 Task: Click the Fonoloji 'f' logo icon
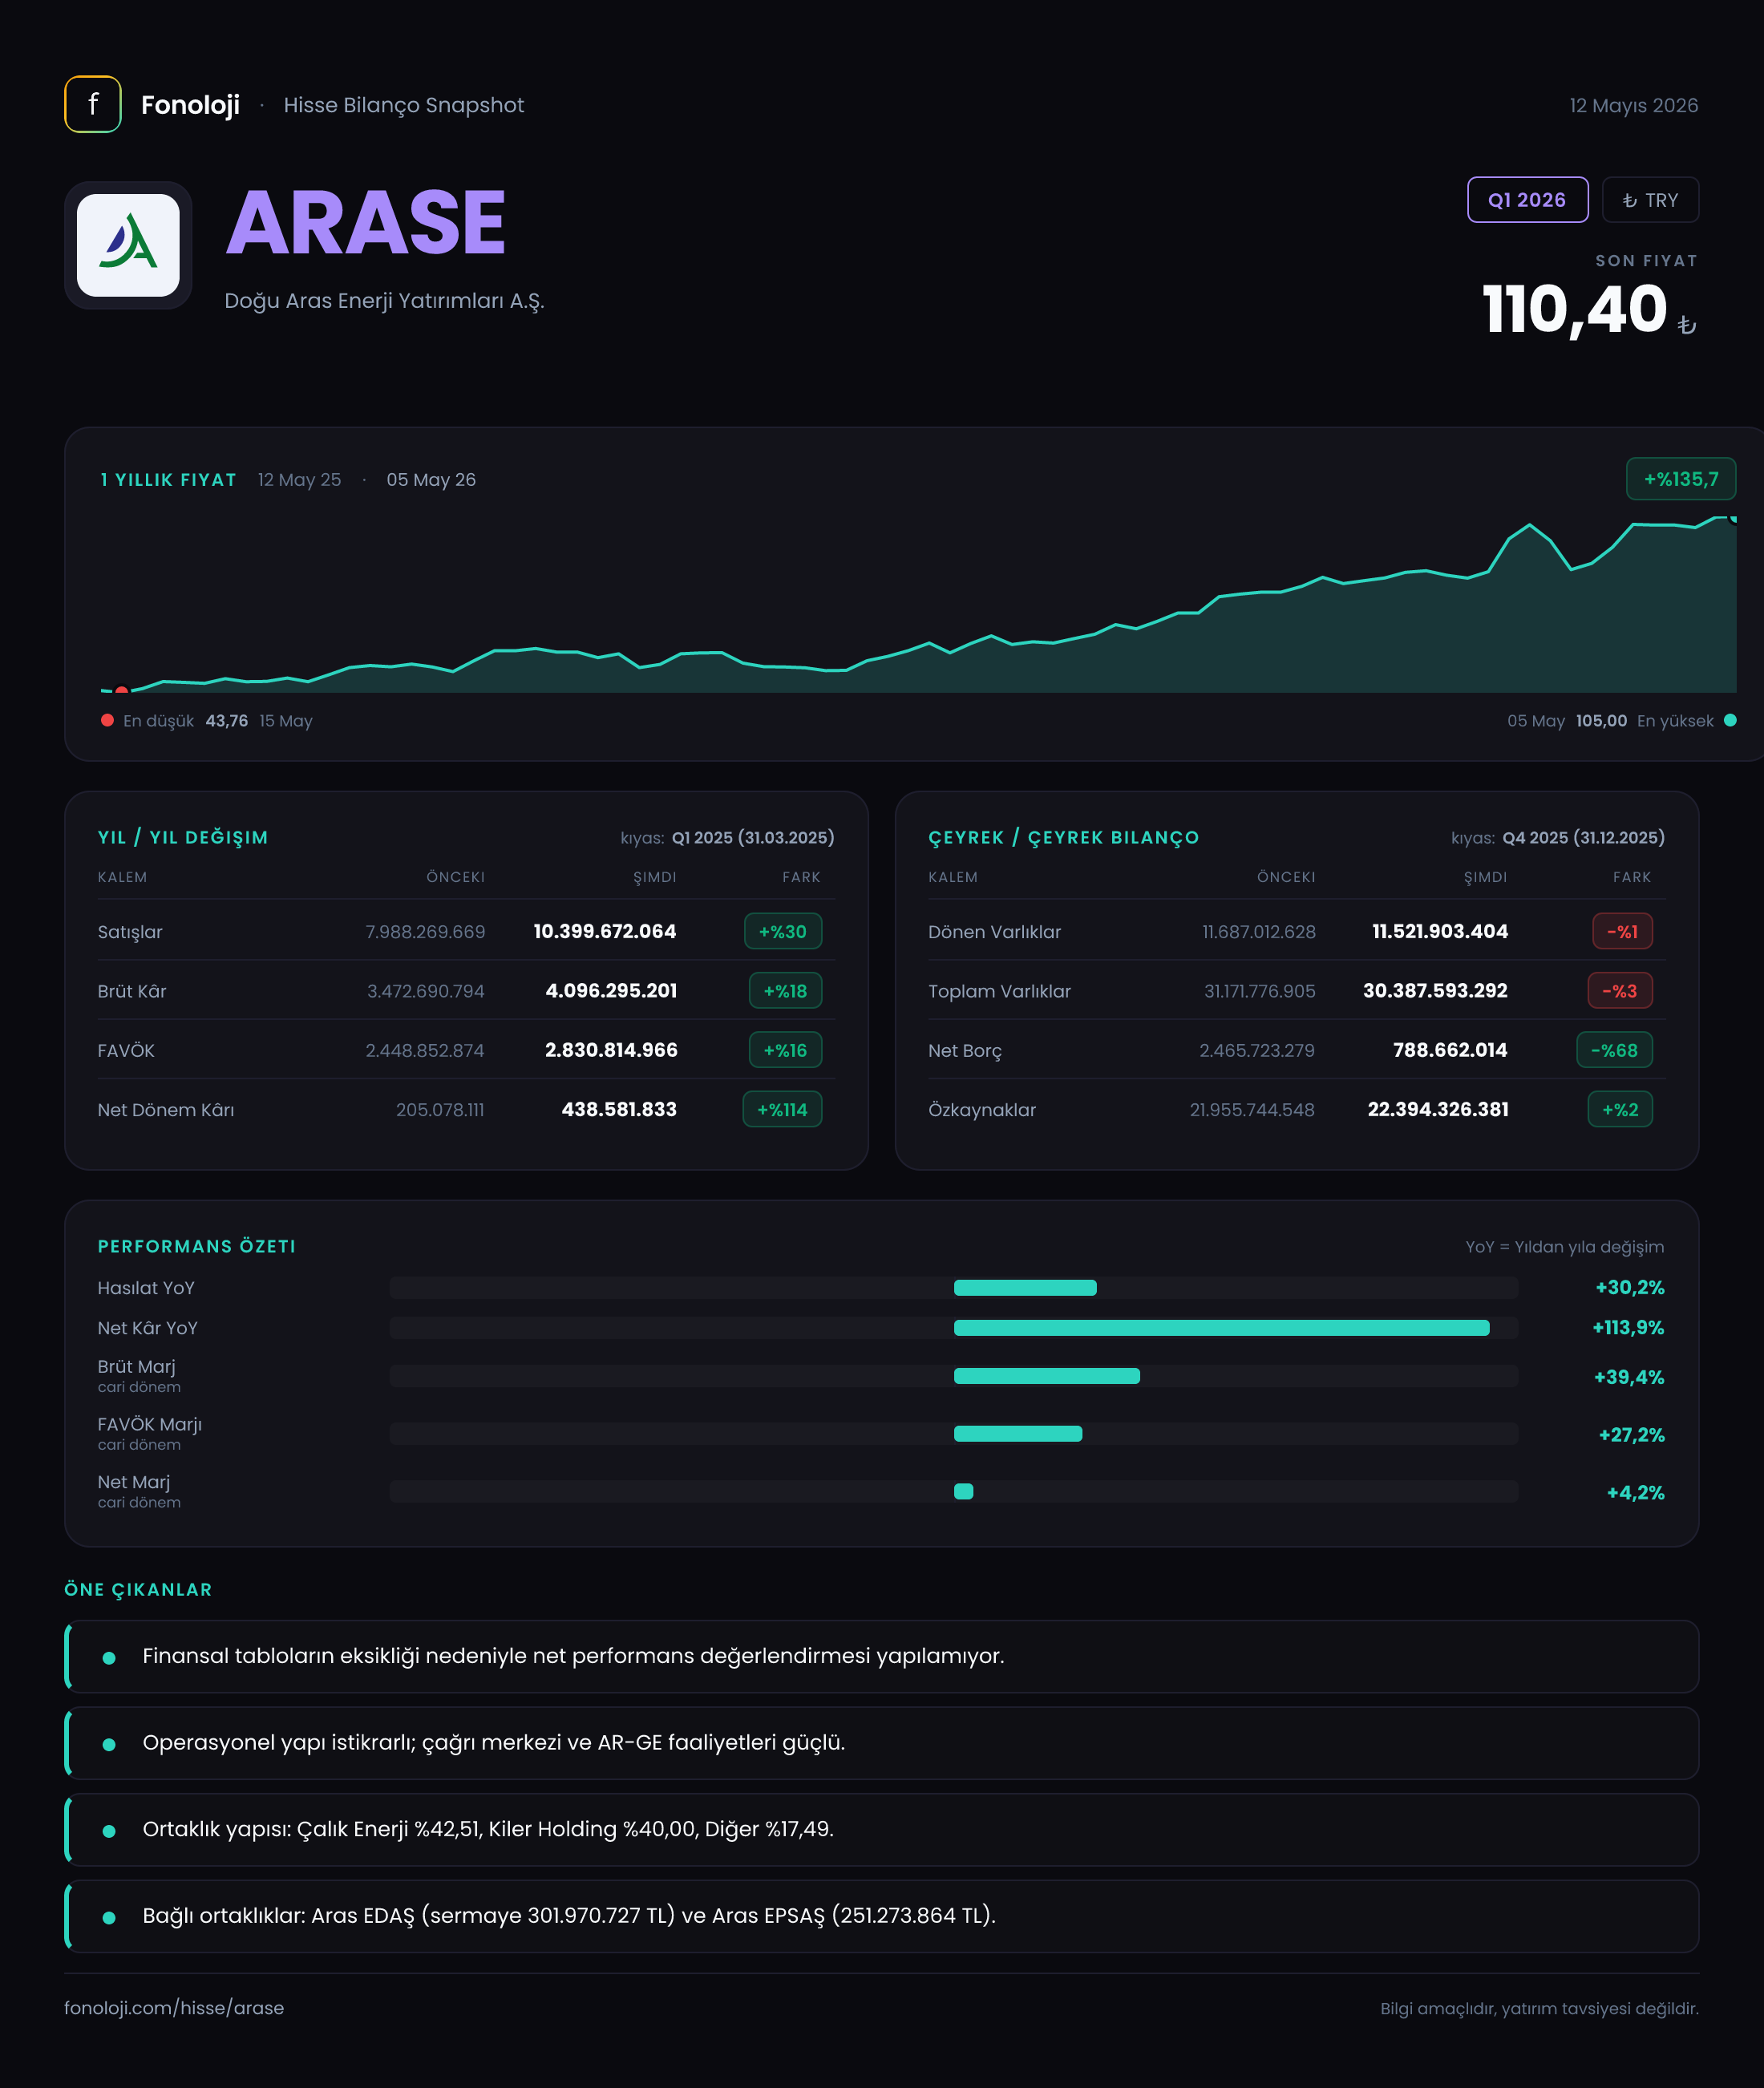pyautogui.click(x=93, y=104)
